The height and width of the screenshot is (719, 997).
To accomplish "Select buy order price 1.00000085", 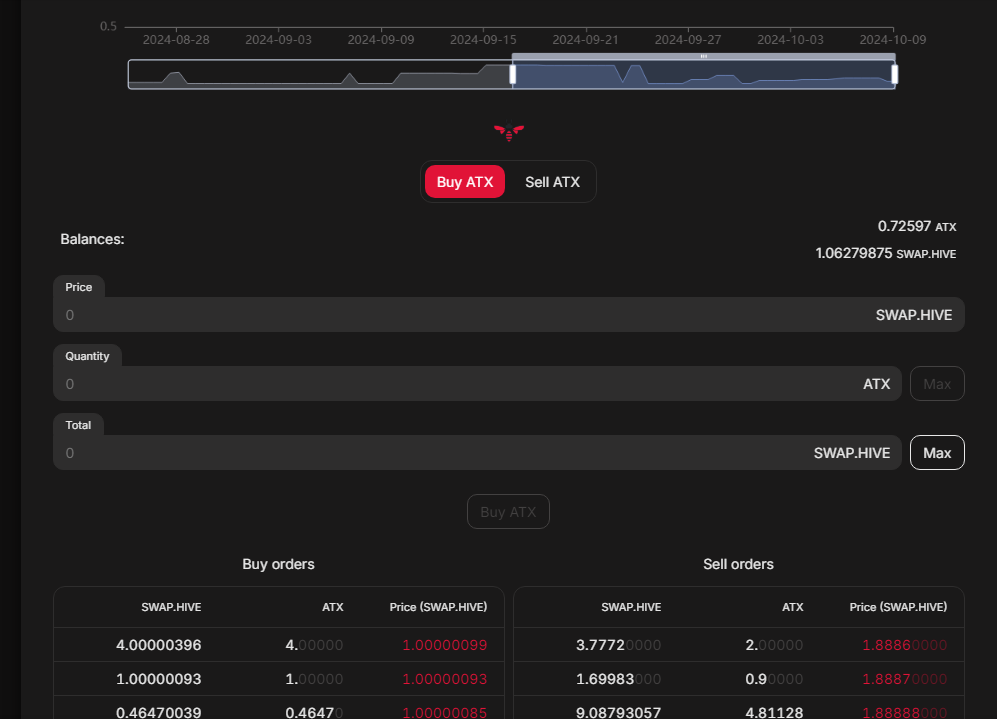I will tap(444, 713).
